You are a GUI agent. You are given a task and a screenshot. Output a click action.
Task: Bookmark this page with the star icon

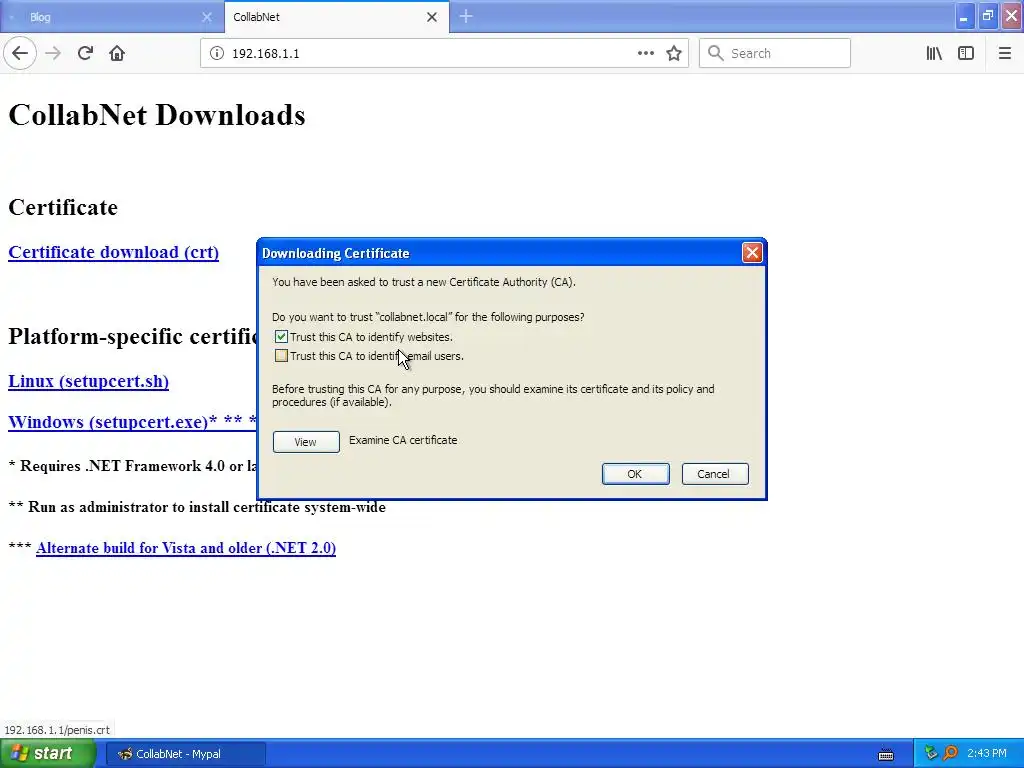[x=674, y=53]
